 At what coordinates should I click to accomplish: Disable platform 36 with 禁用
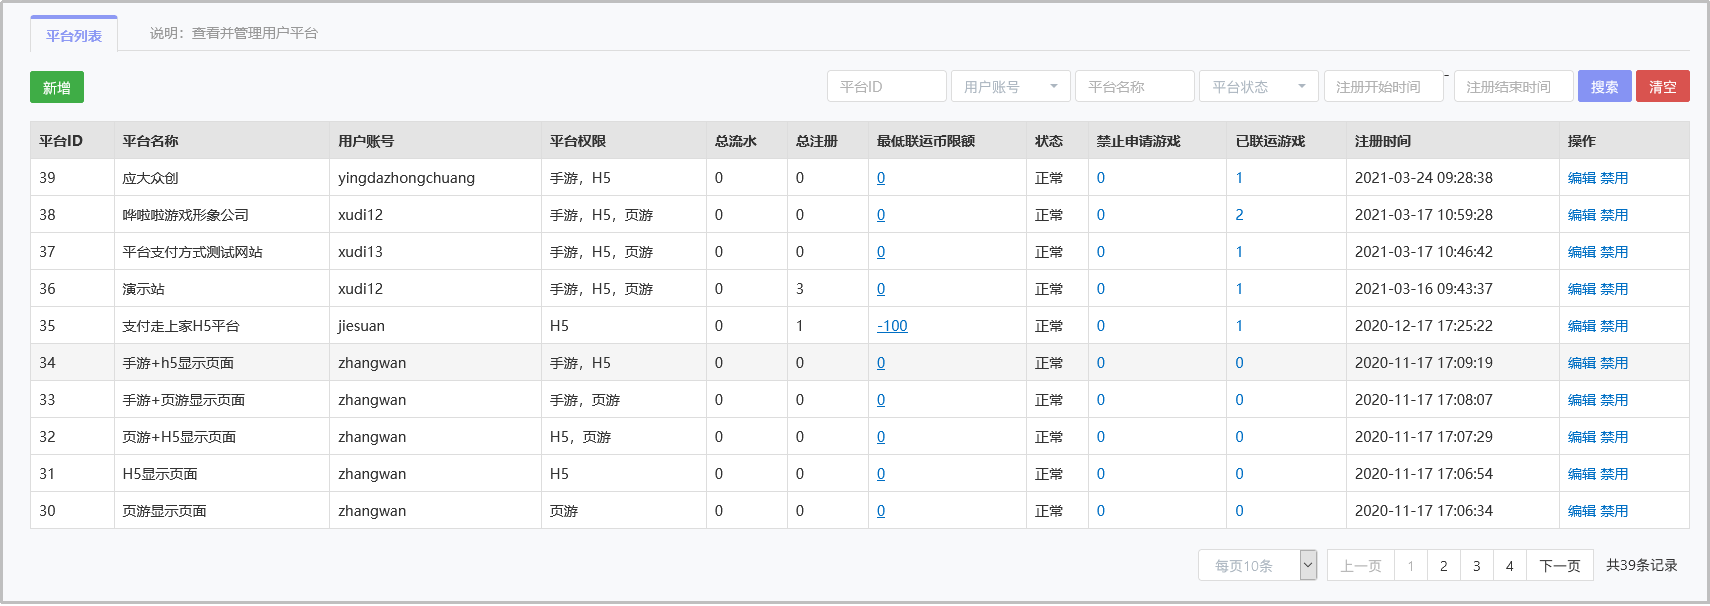[x=1613, y=289]
